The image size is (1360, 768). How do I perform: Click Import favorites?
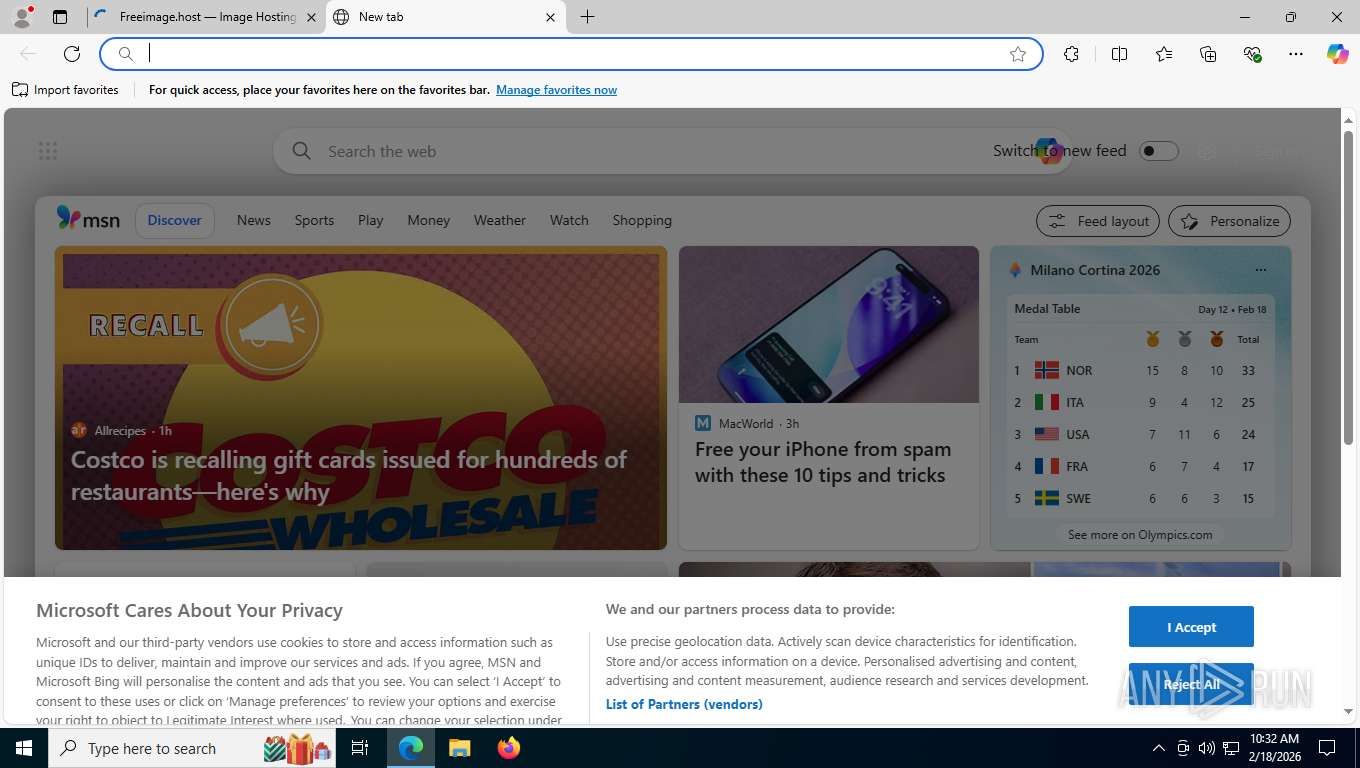pyautogui.click(x=65, y=90)
